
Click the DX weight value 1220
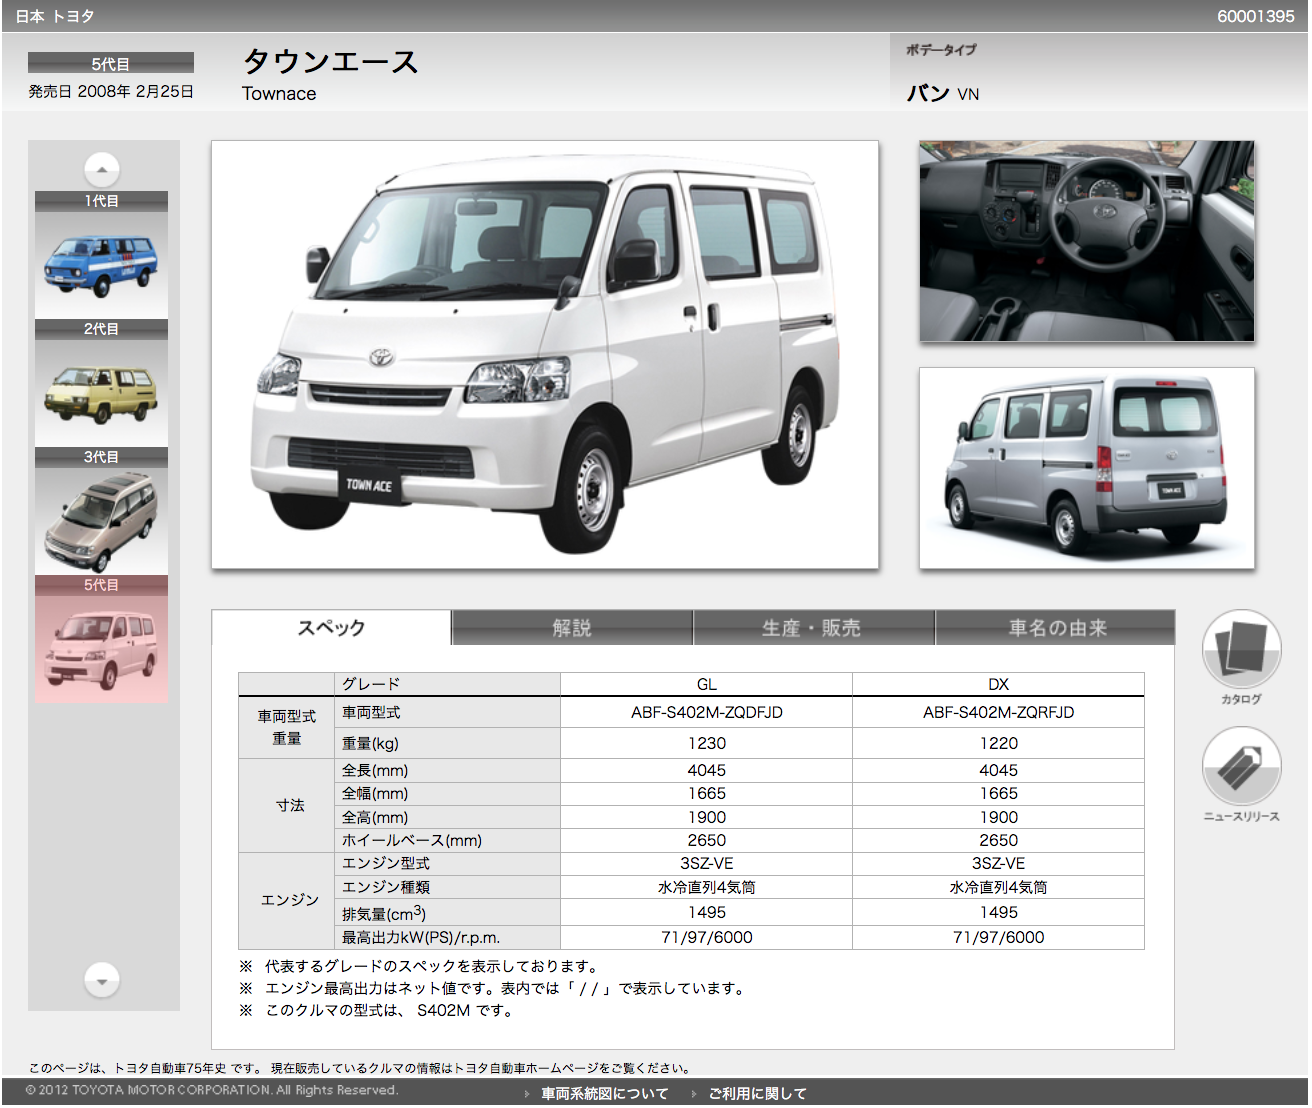click(999, 743)
